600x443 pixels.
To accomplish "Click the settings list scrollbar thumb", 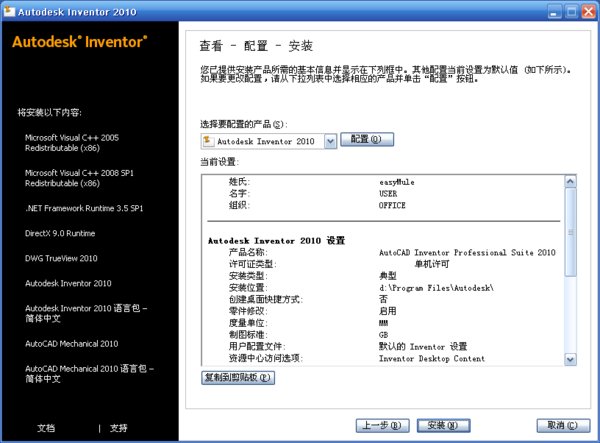I will click(570, 232).
